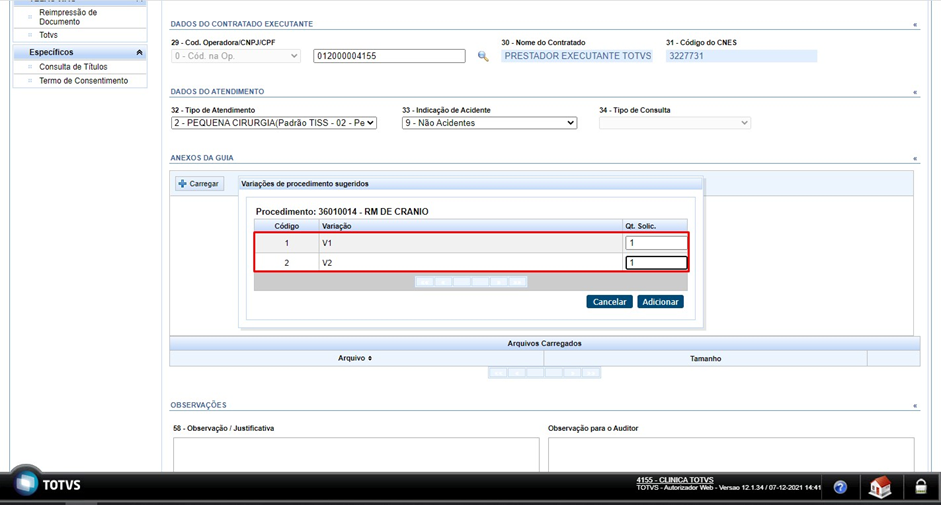Click the Carregar upload button
The height and width of the screenshot is (505, 941).
199,184
